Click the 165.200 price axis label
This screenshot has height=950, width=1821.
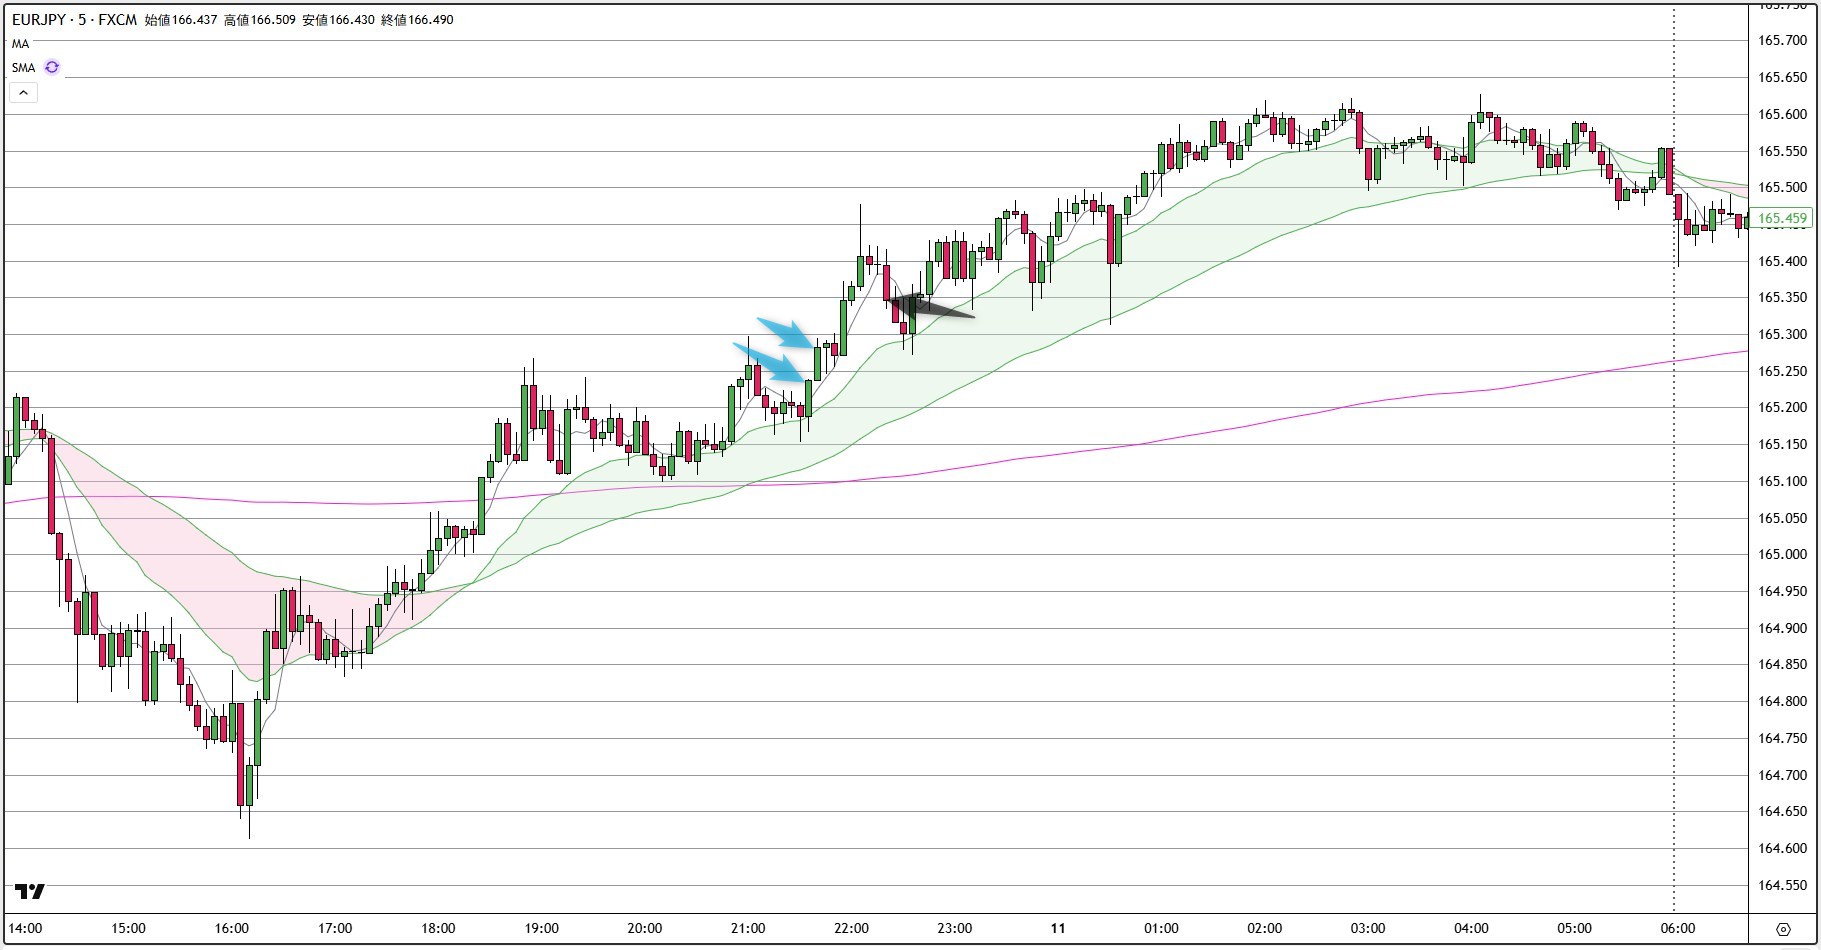click(1782, 408)
